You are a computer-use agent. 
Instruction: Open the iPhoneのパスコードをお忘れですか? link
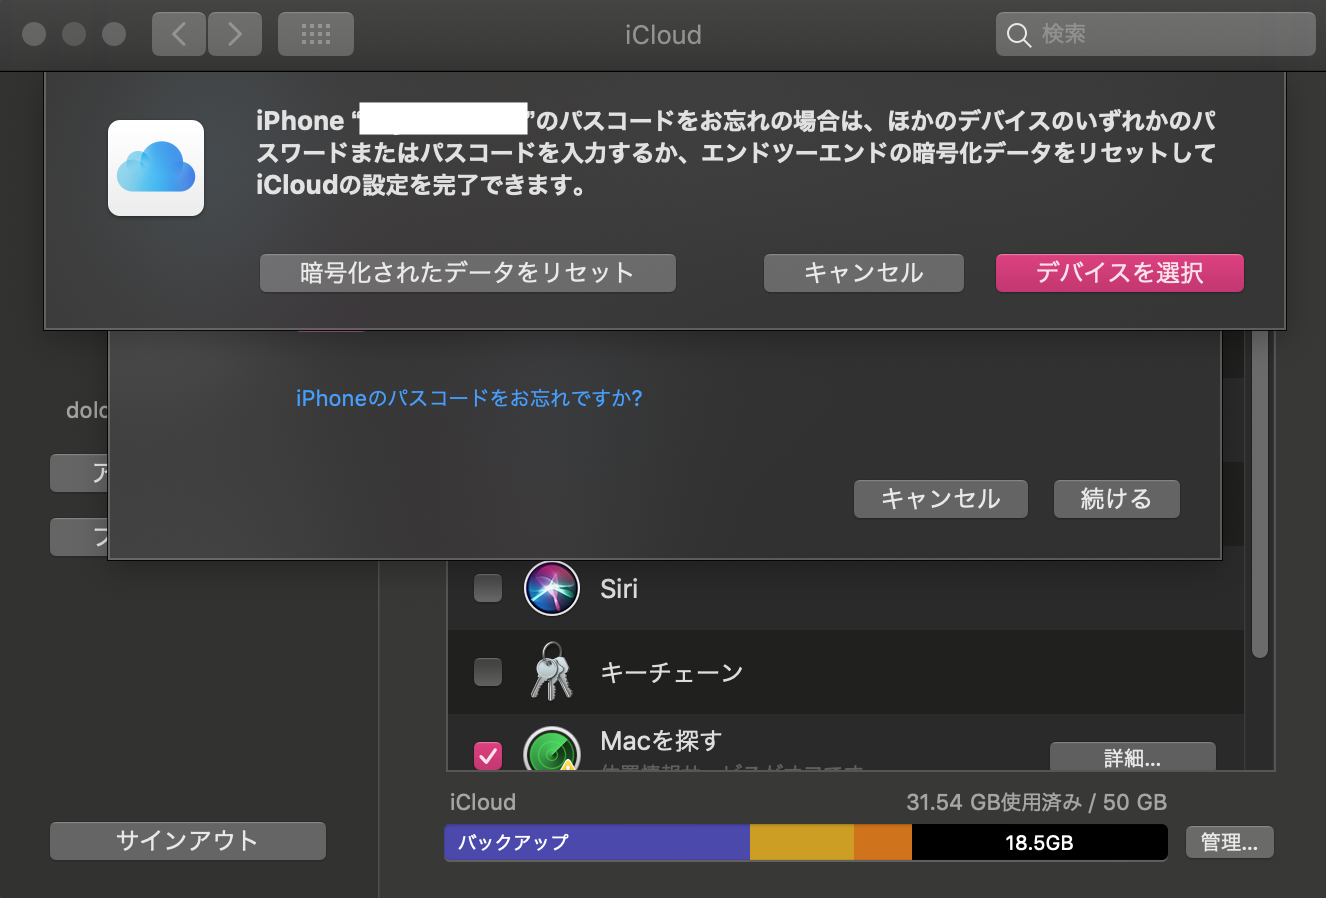469,398
